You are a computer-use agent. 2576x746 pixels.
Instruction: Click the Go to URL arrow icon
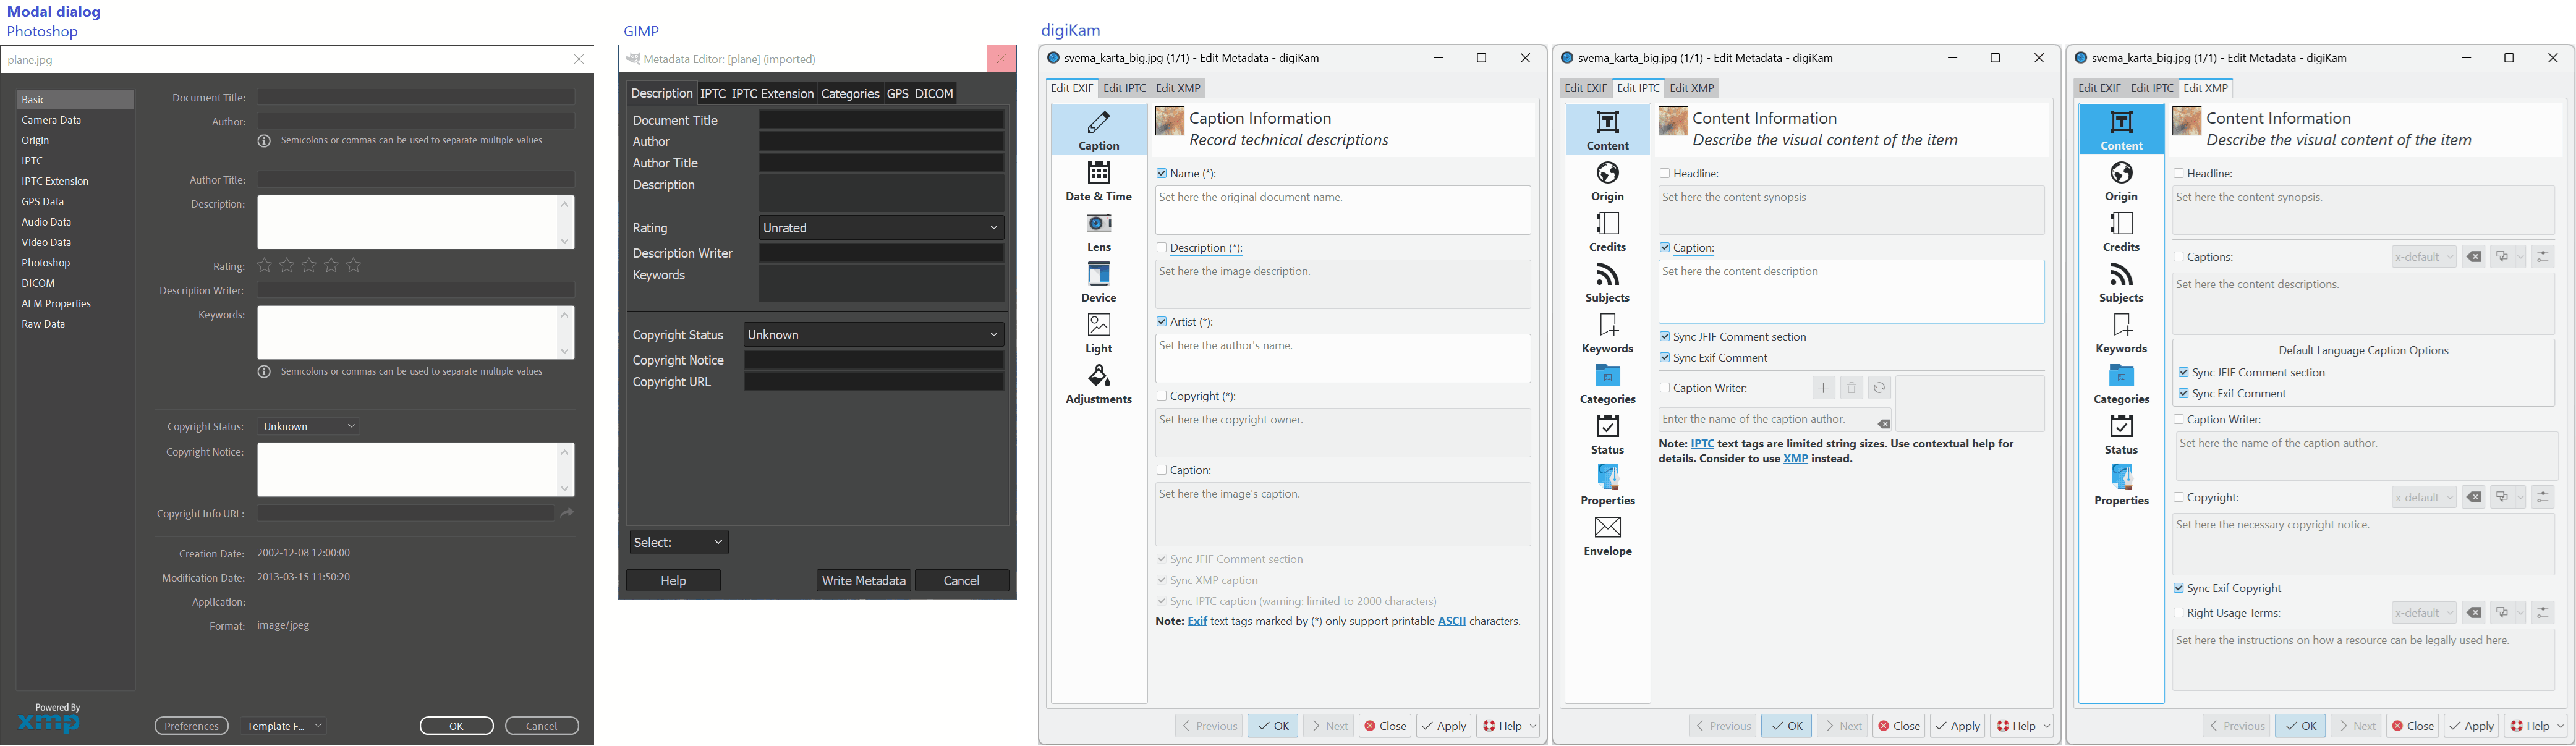point(567,513)
